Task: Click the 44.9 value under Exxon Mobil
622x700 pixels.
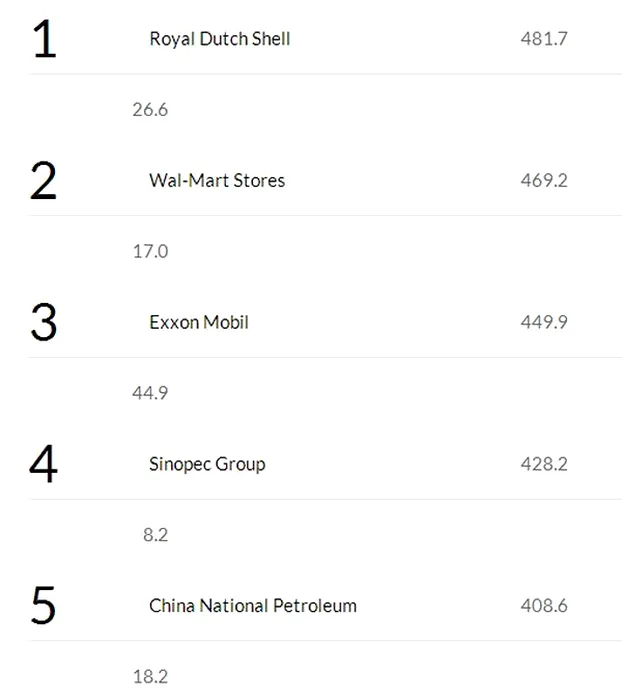Action: pos(150,393)
